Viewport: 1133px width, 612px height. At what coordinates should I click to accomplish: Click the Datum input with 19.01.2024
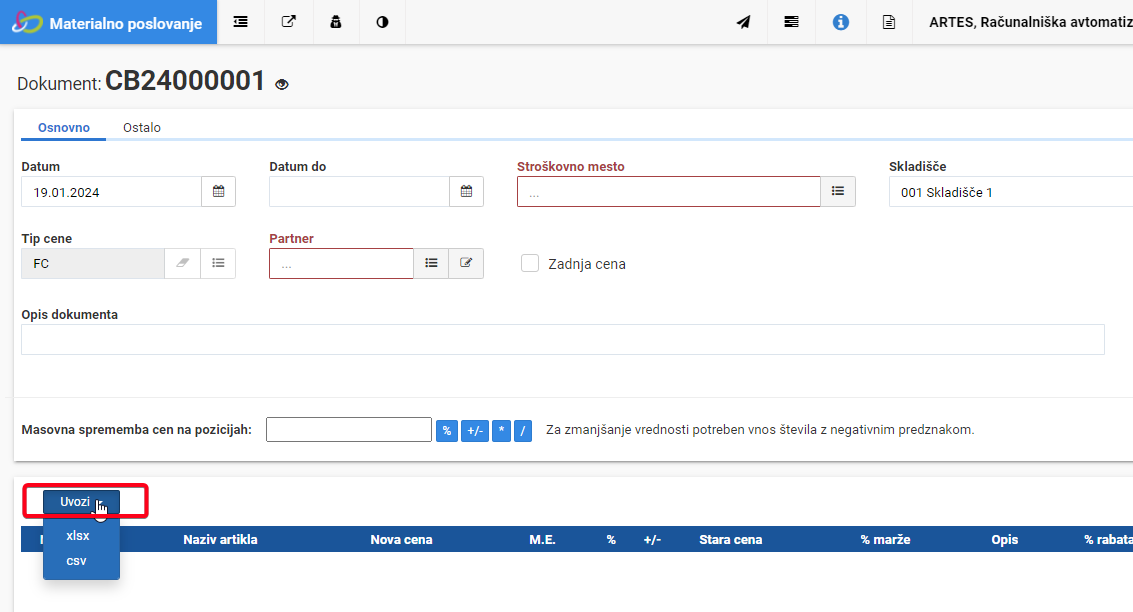[111, 192]
